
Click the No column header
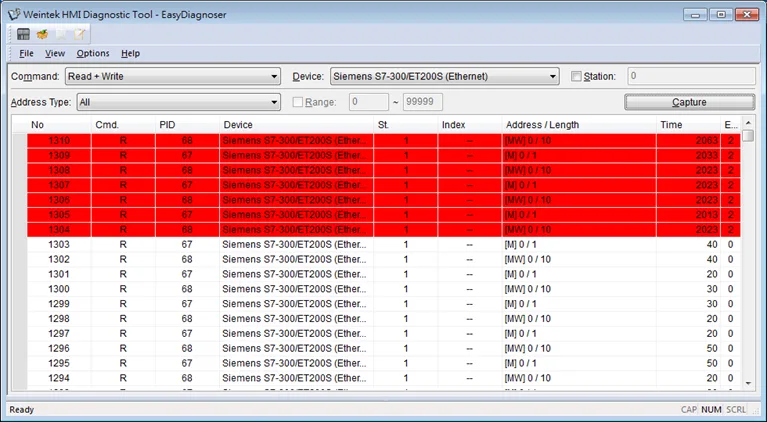tap(59, 125)
